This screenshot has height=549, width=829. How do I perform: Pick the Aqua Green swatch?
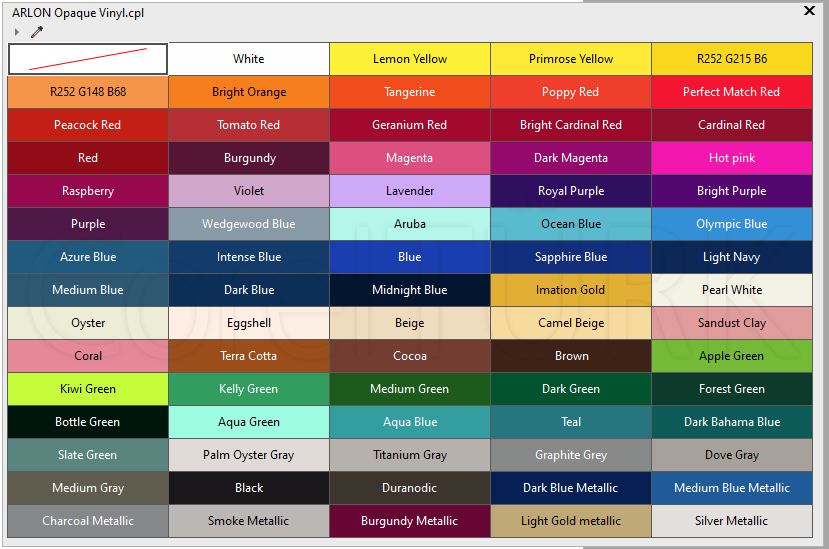tap(249, 422)
